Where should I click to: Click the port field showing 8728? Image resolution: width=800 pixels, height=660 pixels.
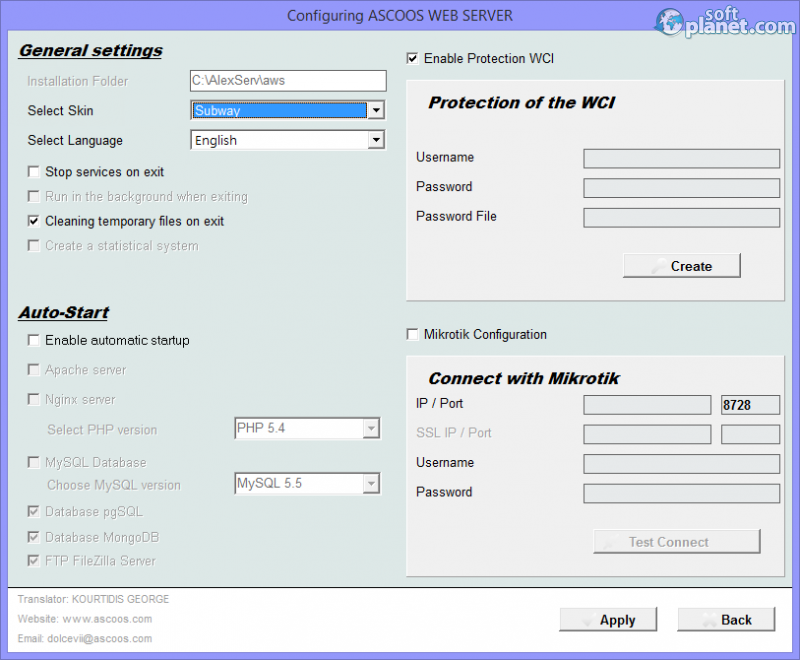(x=750, y=405)
